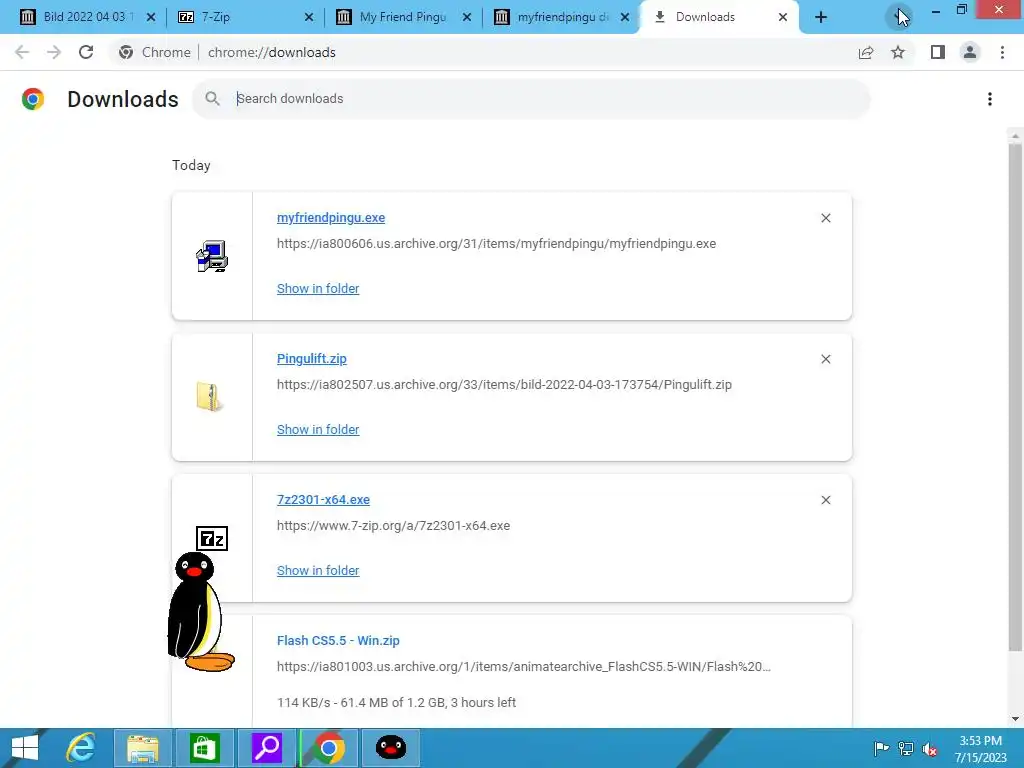Click the browser forward arrow
Image resolution: width=1024 pixels, height=768 pixels.
click(54, 52)
